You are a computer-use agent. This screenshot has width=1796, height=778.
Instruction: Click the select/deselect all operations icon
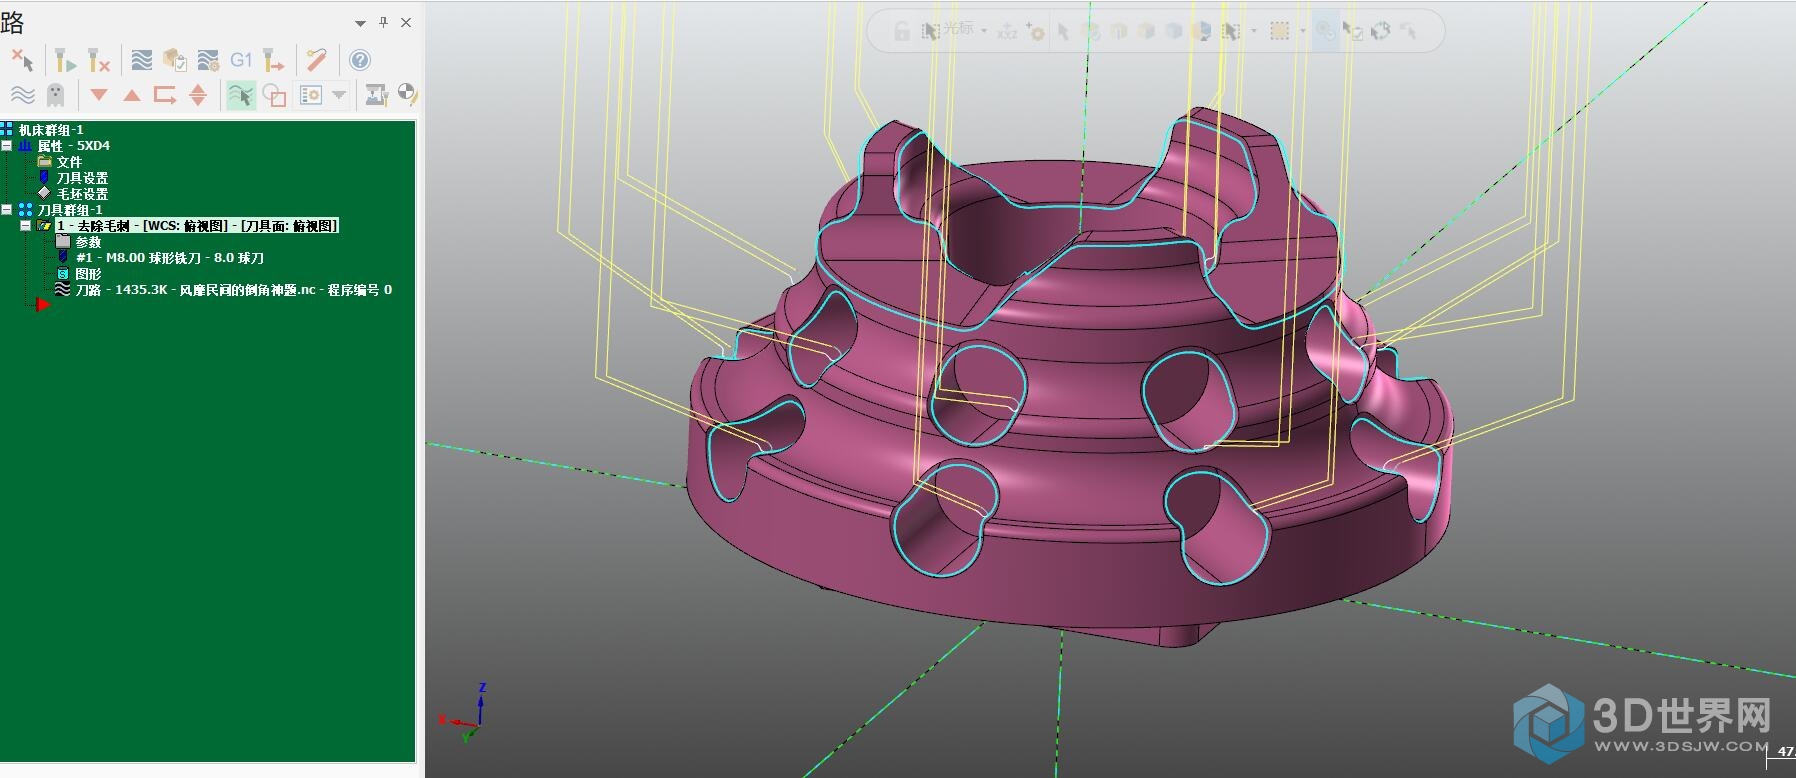click(x=22, y=60)
